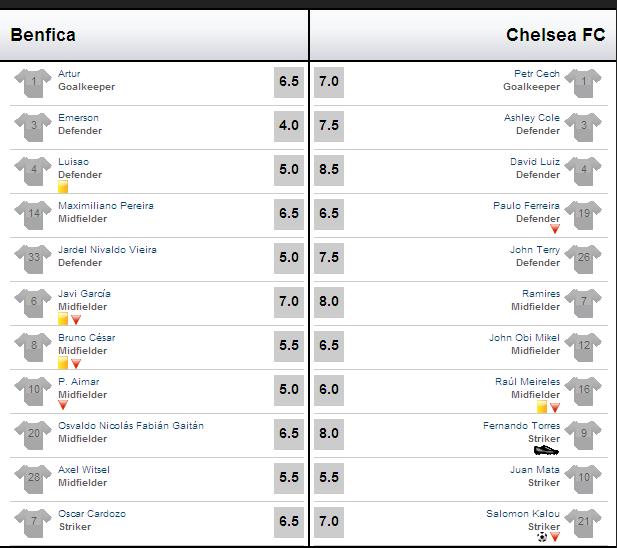Click Luisao's yellow card icon
617x548 pixels.
[63, 187]
